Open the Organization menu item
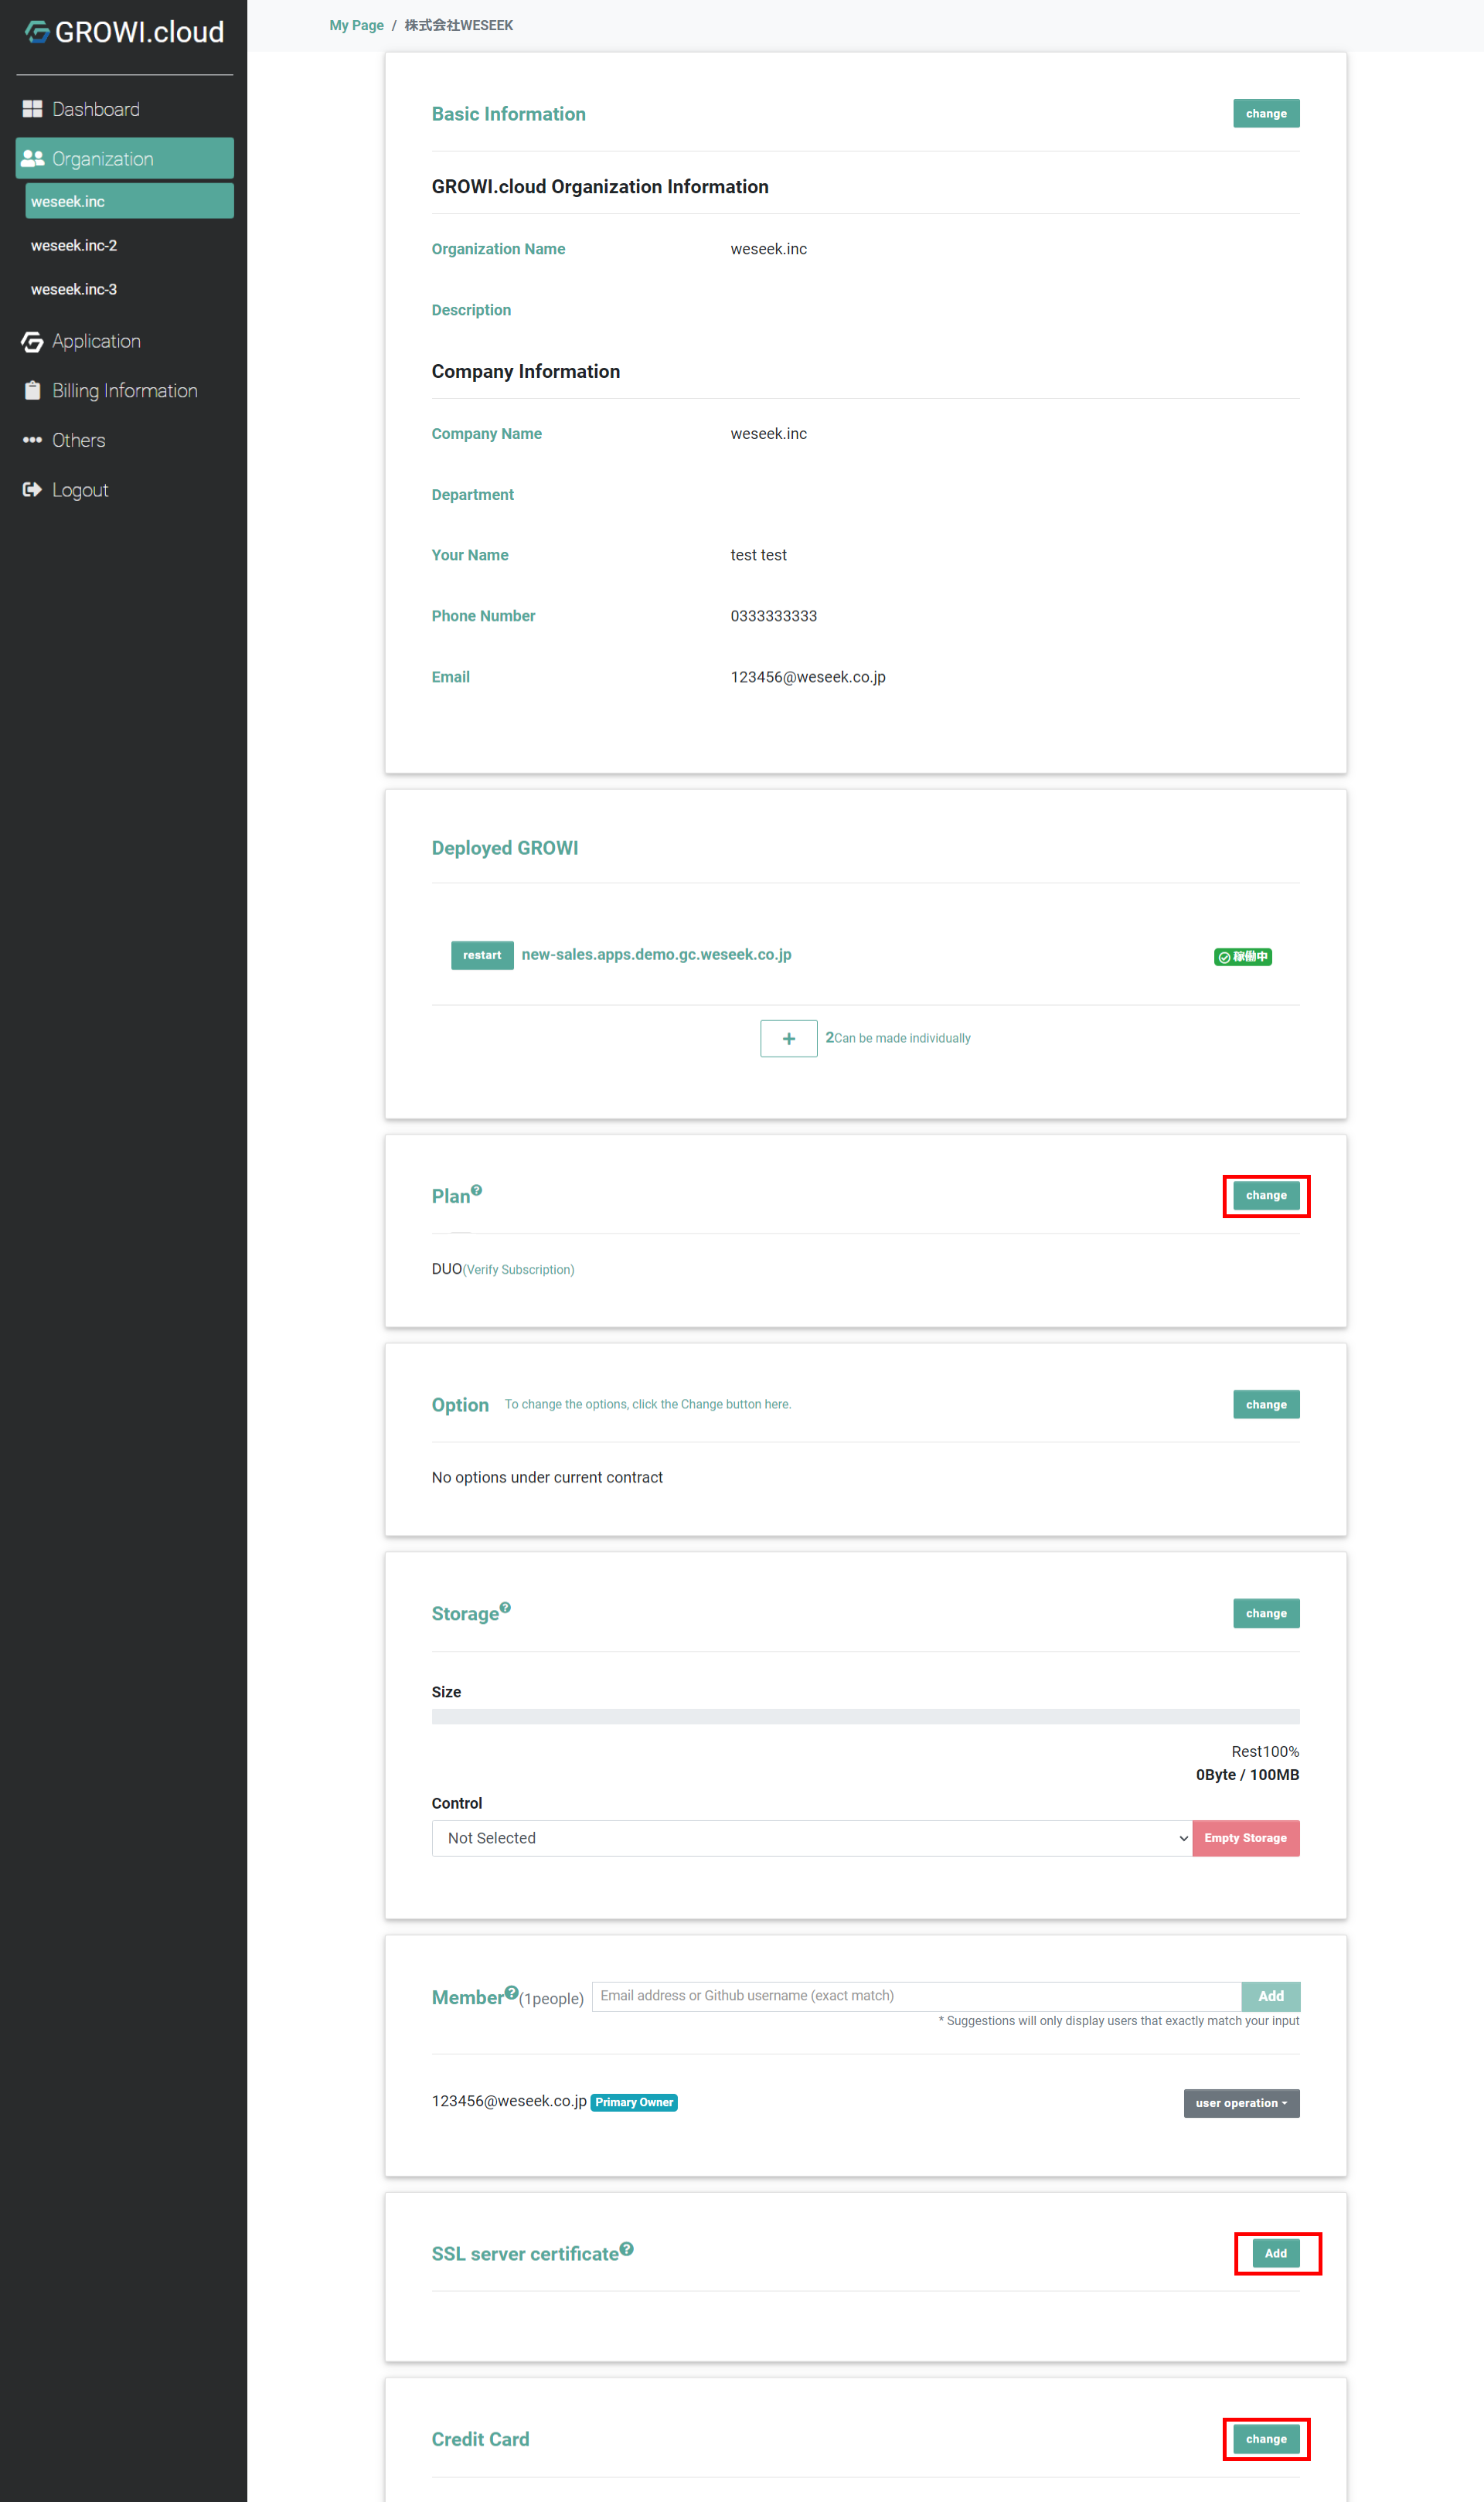Screen dimensions: 1484x2502 tap(124, 158)
